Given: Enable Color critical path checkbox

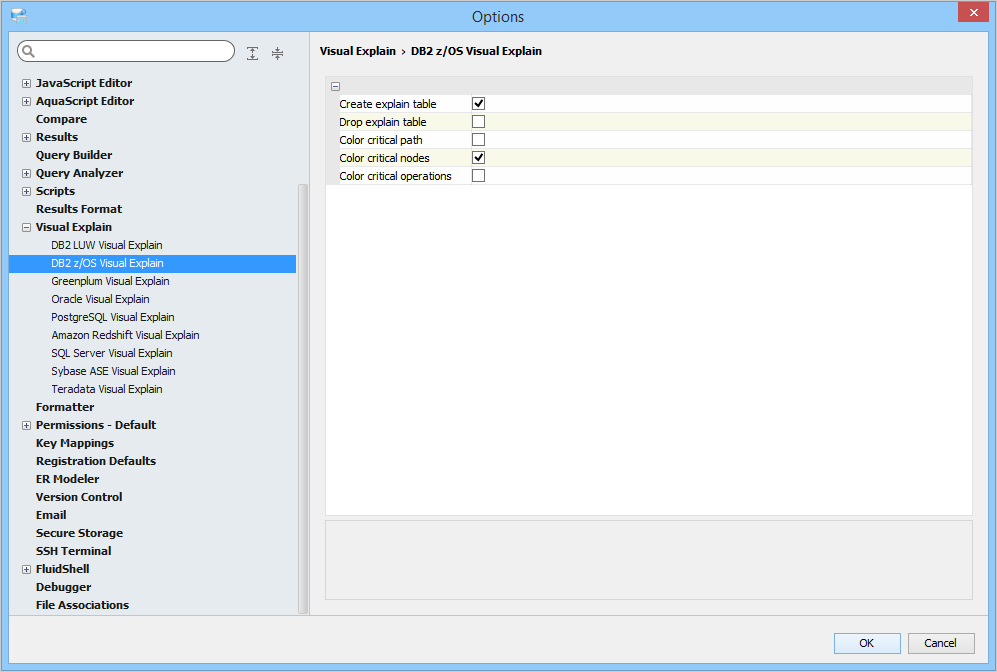Looking at the screenshot, I should coord(478,139).
